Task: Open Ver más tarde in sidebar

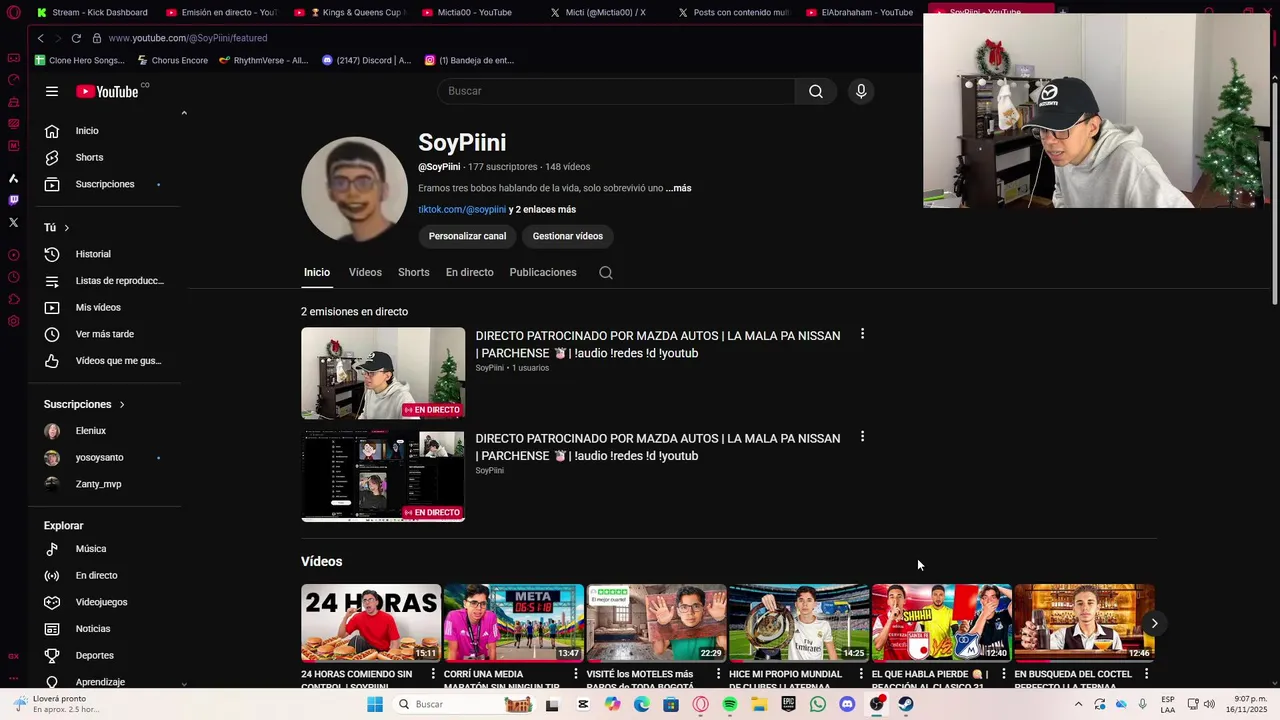Action: click(104, 334)
